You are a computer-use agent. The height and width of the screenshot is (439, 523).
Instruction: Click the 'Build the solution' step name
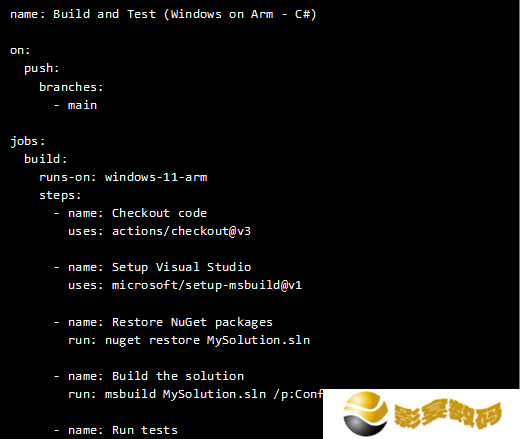[178, 376]
